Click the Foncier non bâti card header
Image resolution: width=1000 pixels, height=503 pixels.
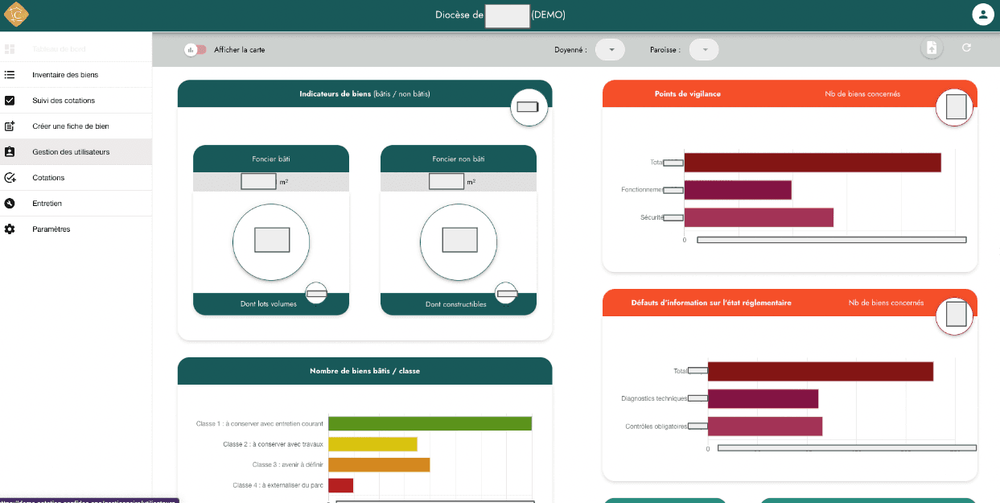tap(459, 159)
